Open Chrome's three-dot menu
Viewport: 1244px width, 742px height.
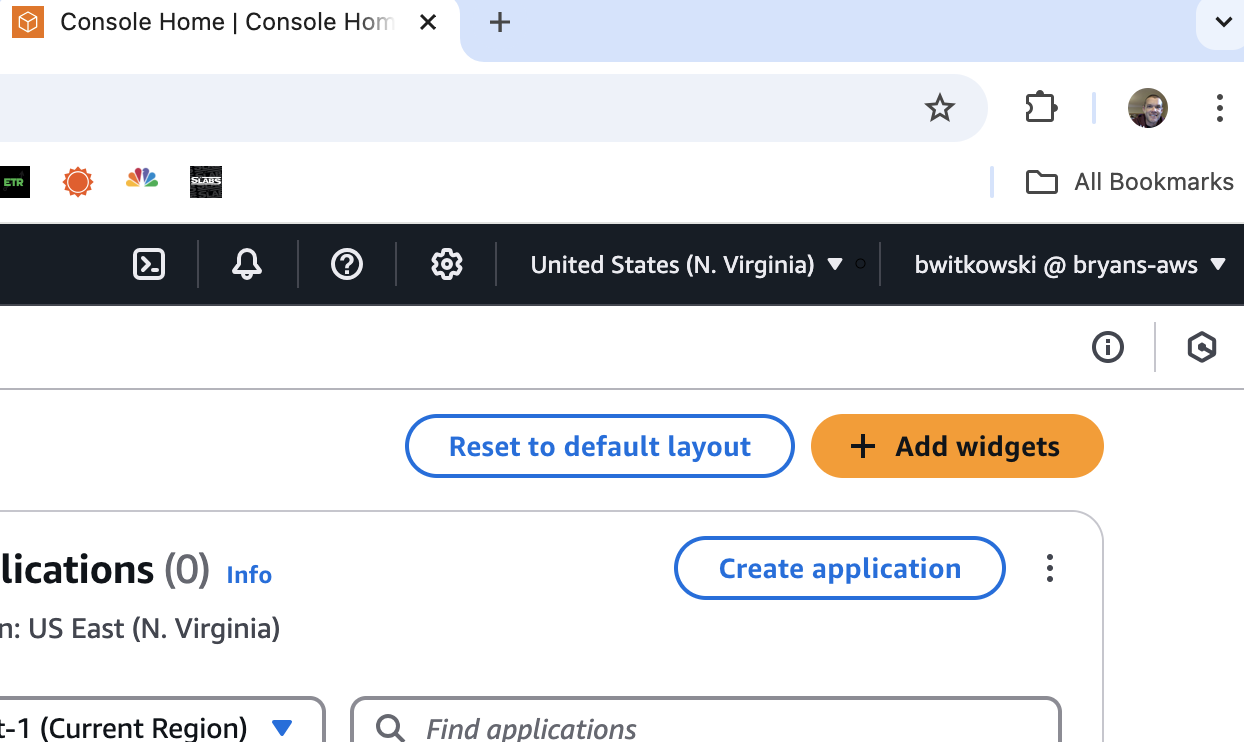[1219, 108]
